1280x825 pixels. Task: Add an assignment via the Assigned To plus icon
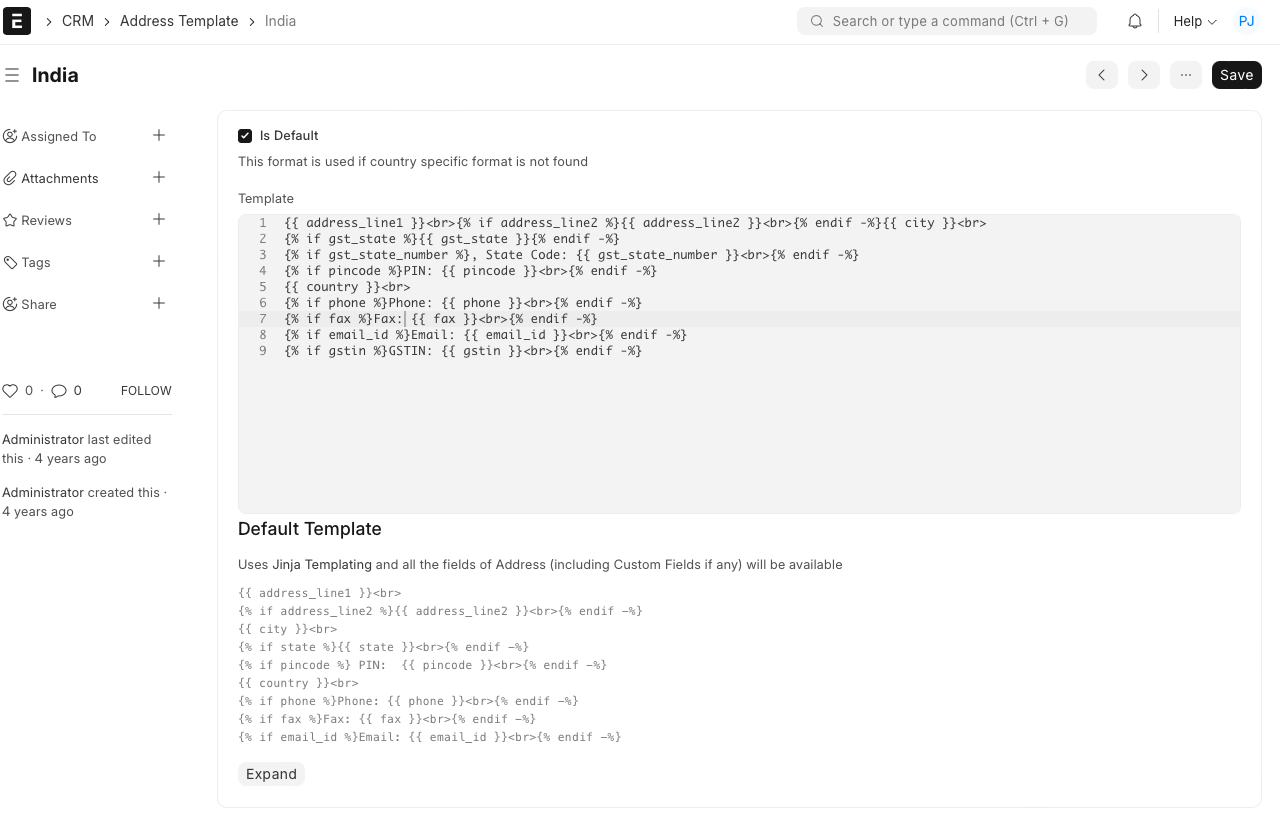point(159,135)
